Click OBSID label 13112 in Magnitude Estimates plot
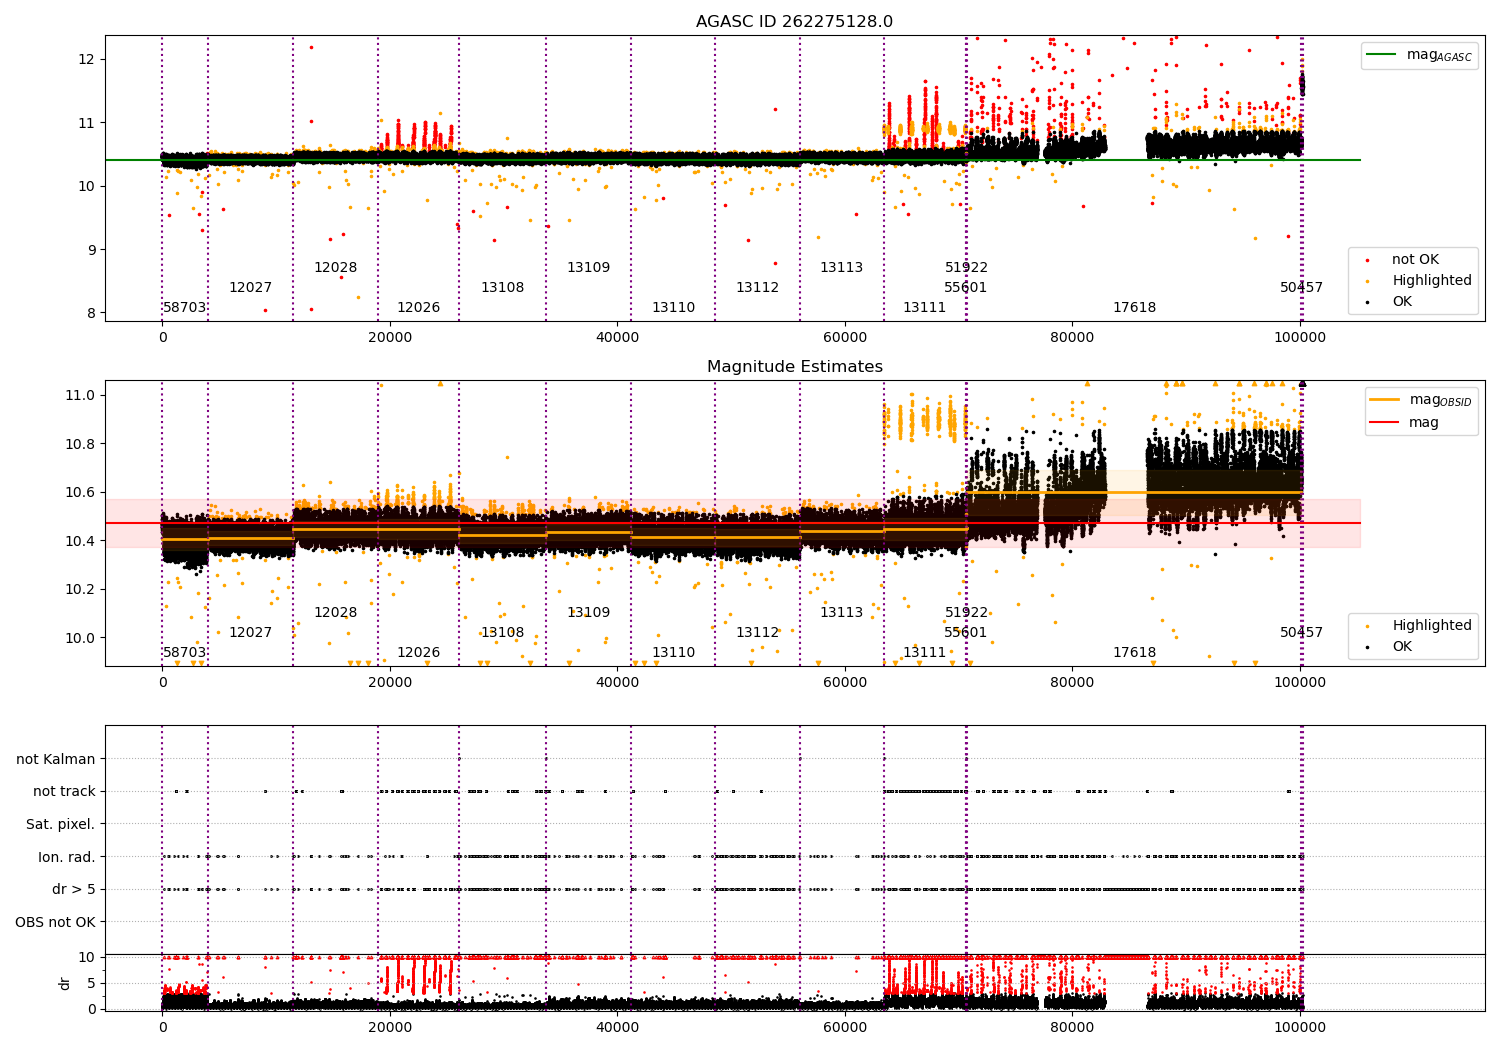Image resolution: width=1500 pixels, height=1050 pixels. point(757,632)
